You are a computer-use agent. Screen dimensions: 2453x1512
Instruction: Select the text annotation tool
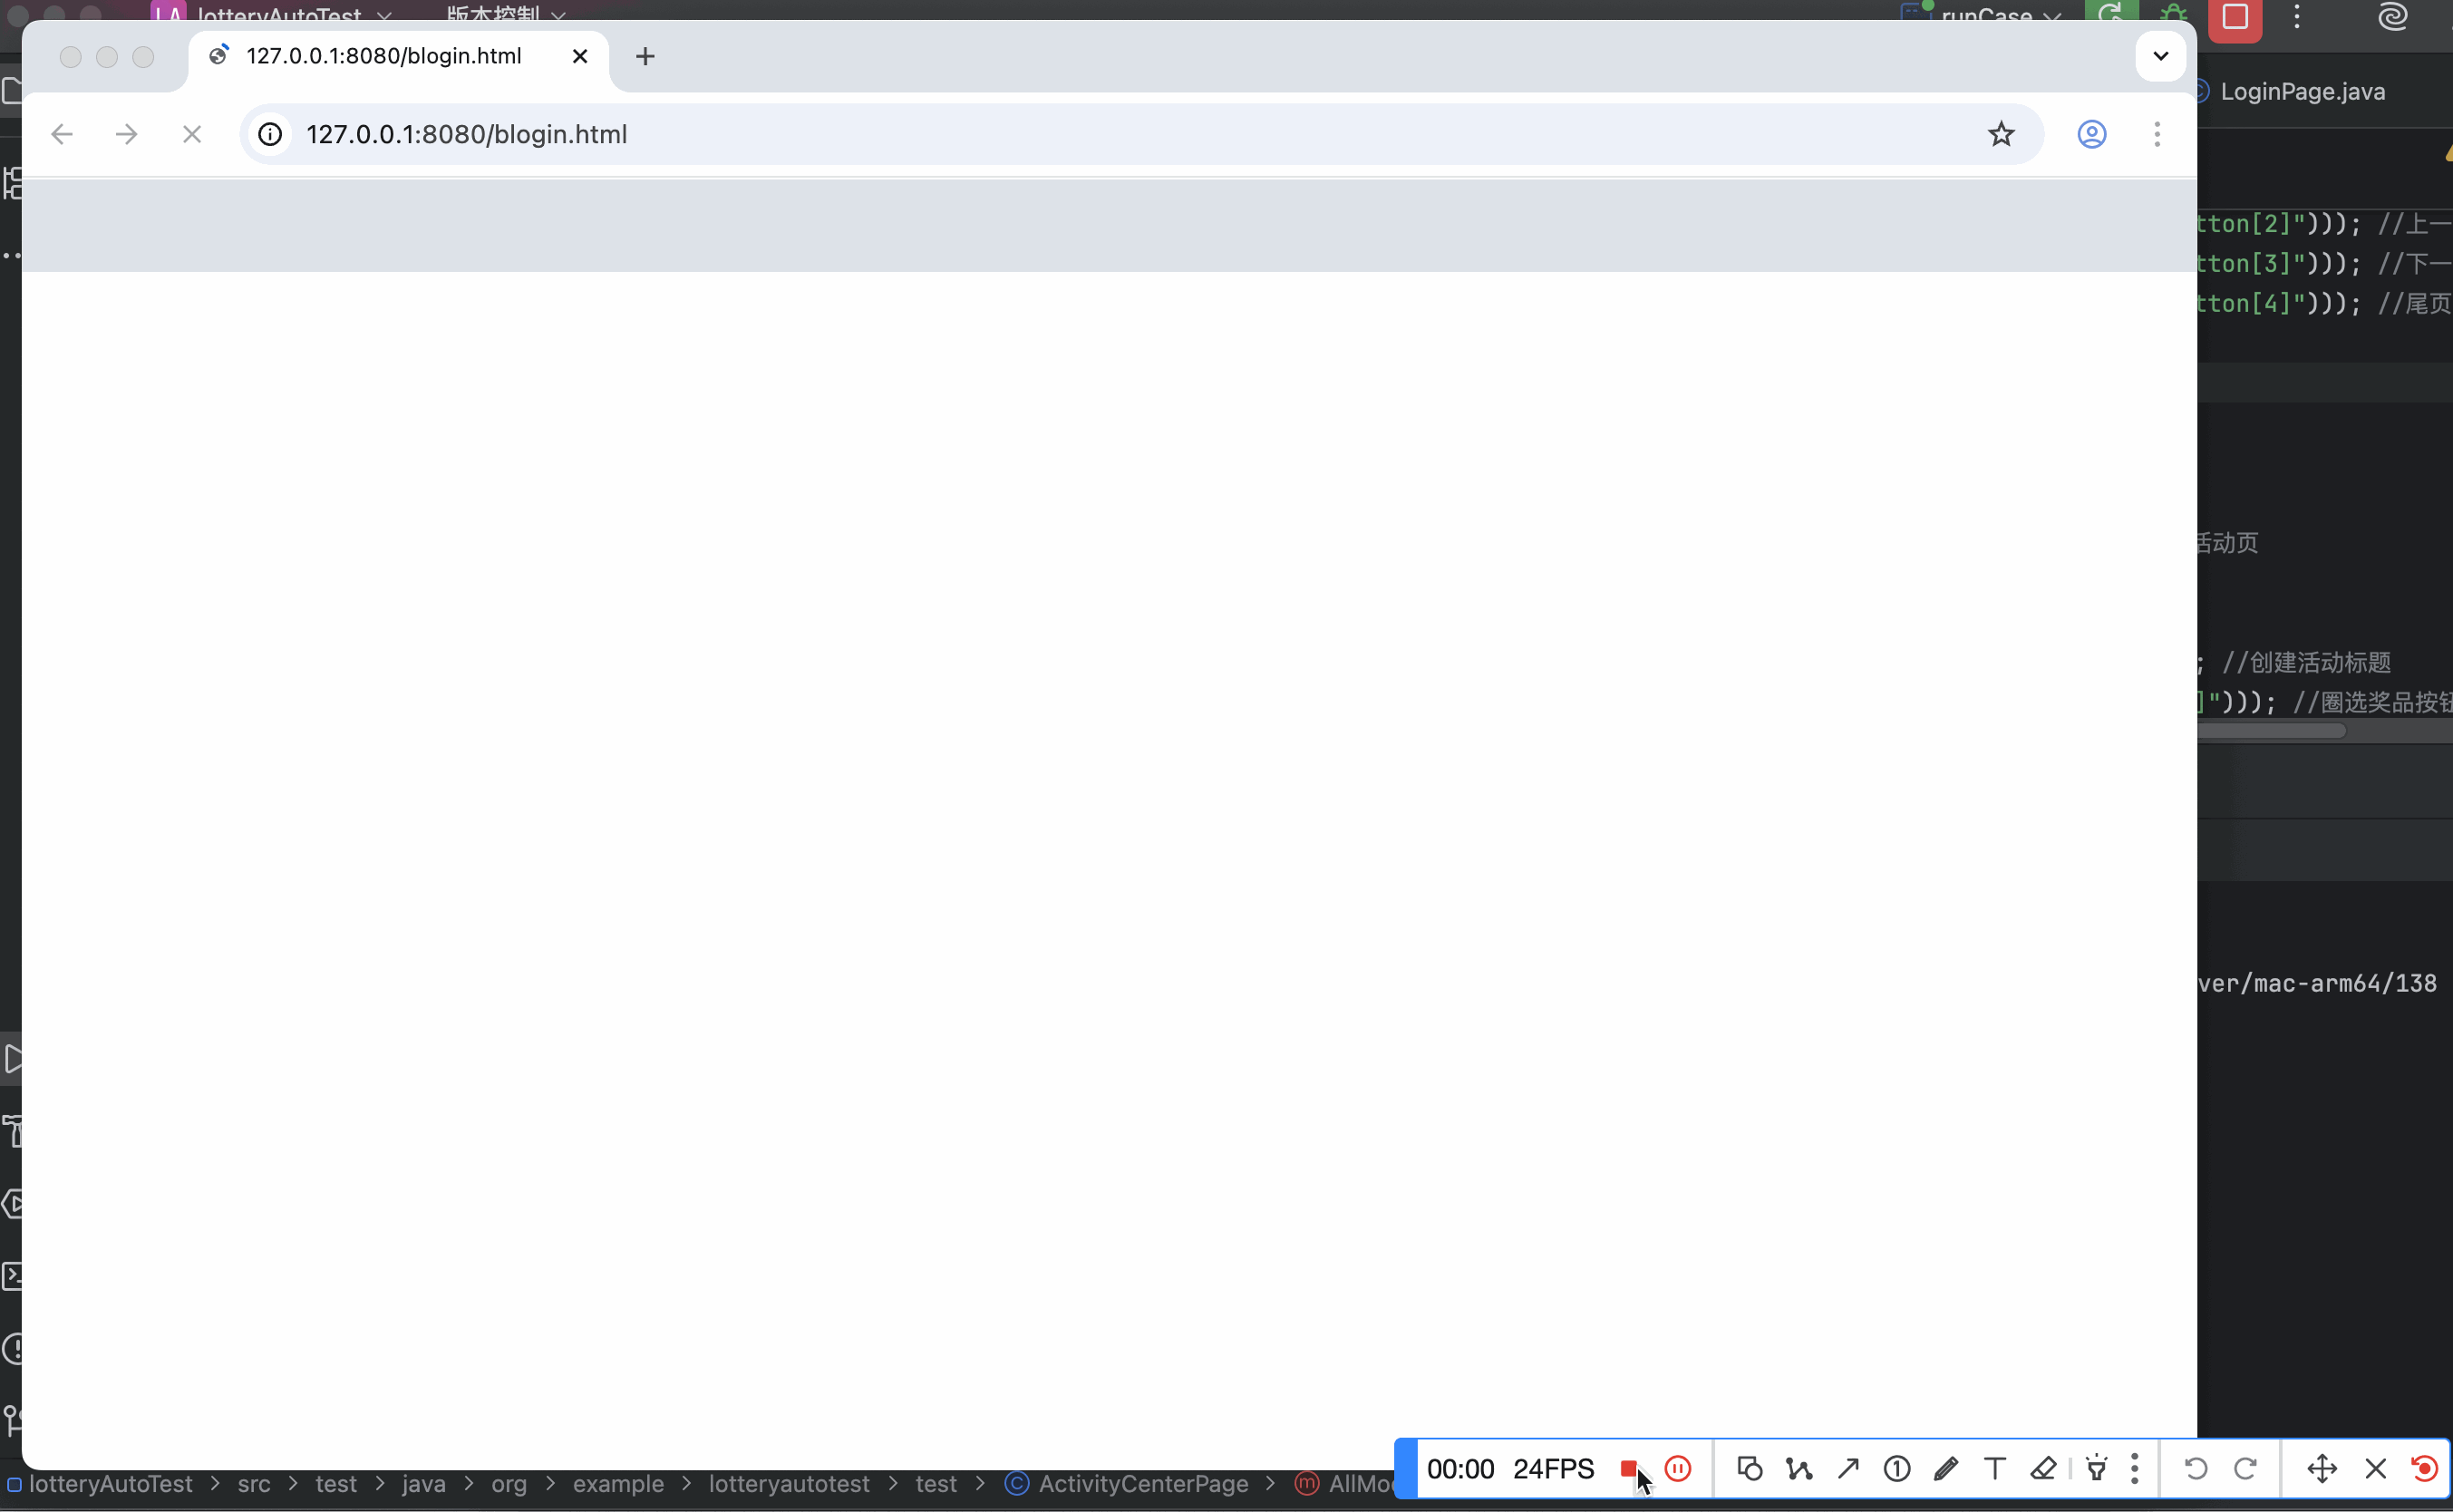[1995, 1469]
